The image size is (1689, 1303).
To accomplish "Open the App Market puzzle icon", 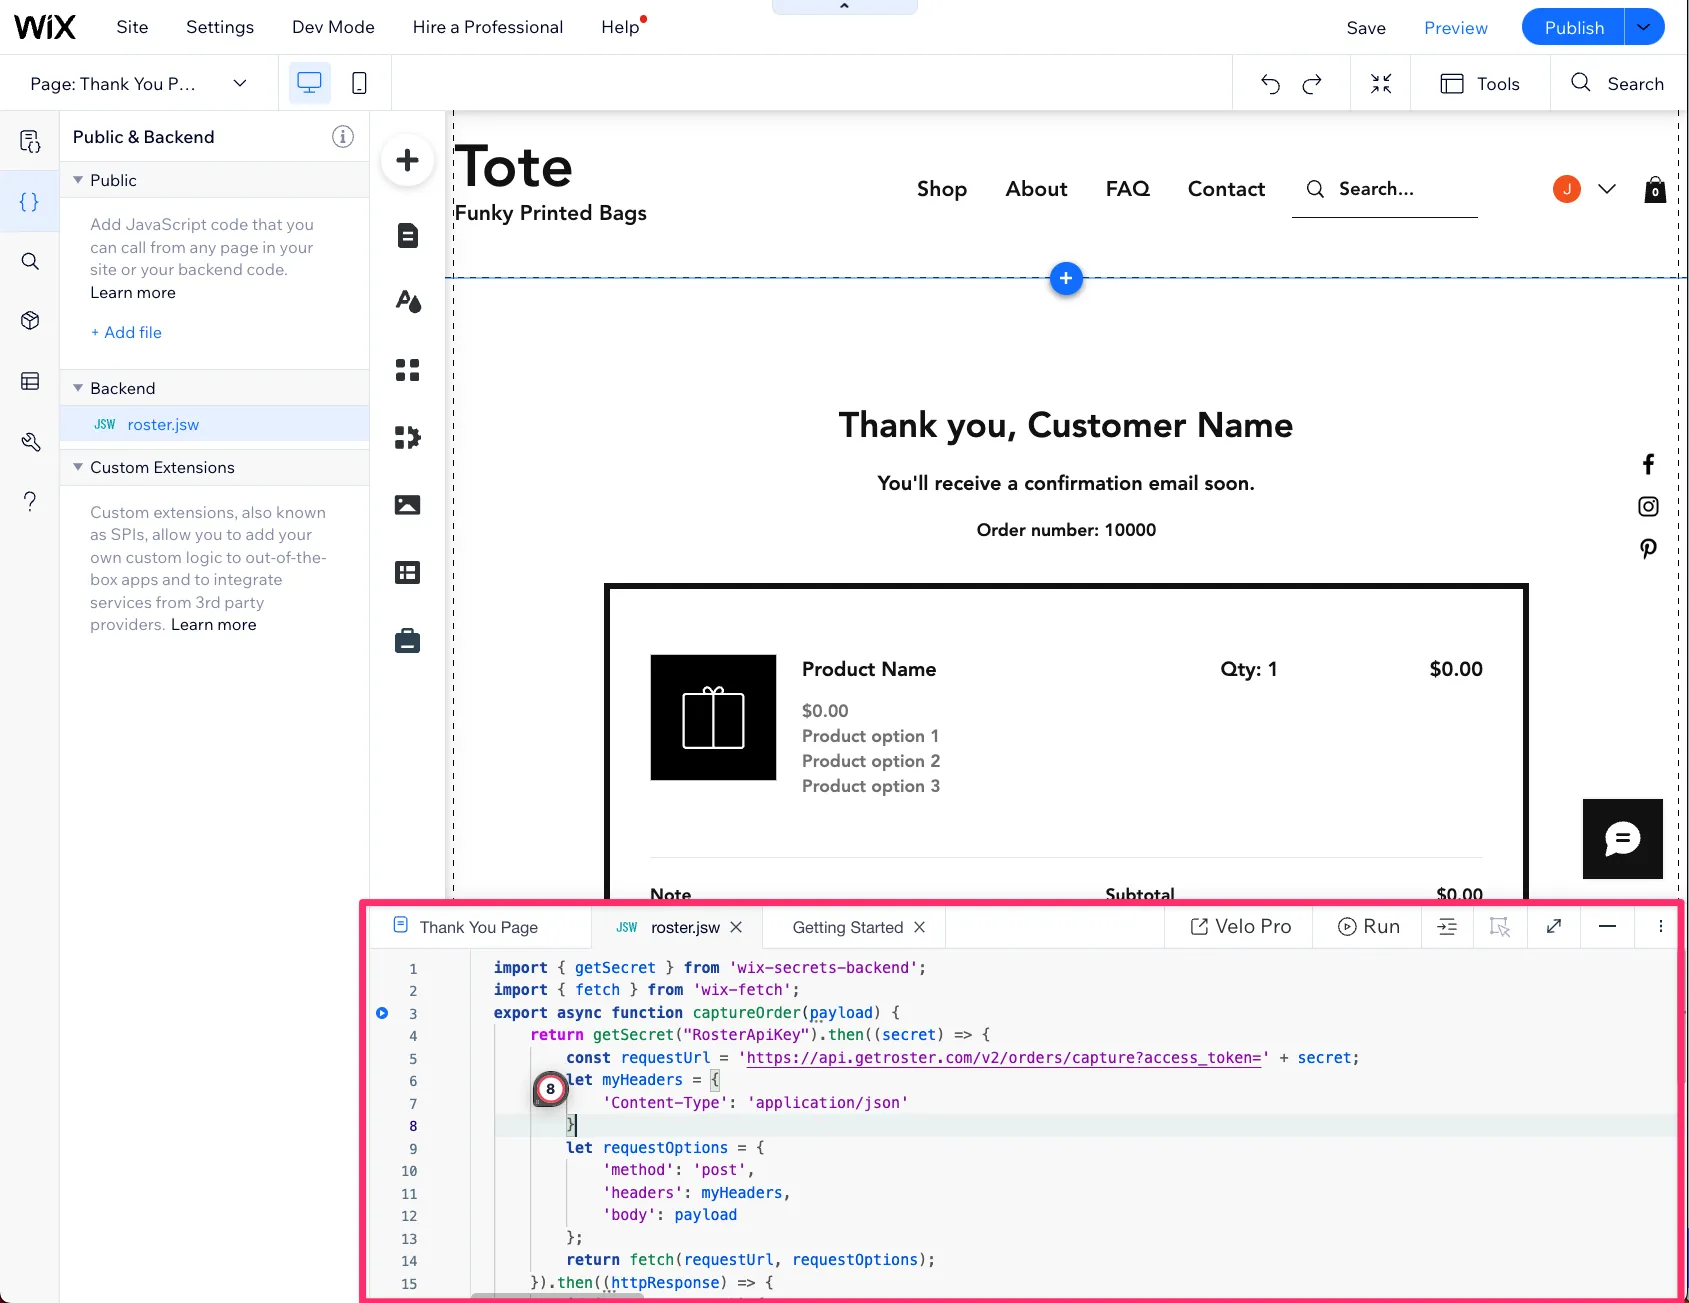I will coord(407,437).
